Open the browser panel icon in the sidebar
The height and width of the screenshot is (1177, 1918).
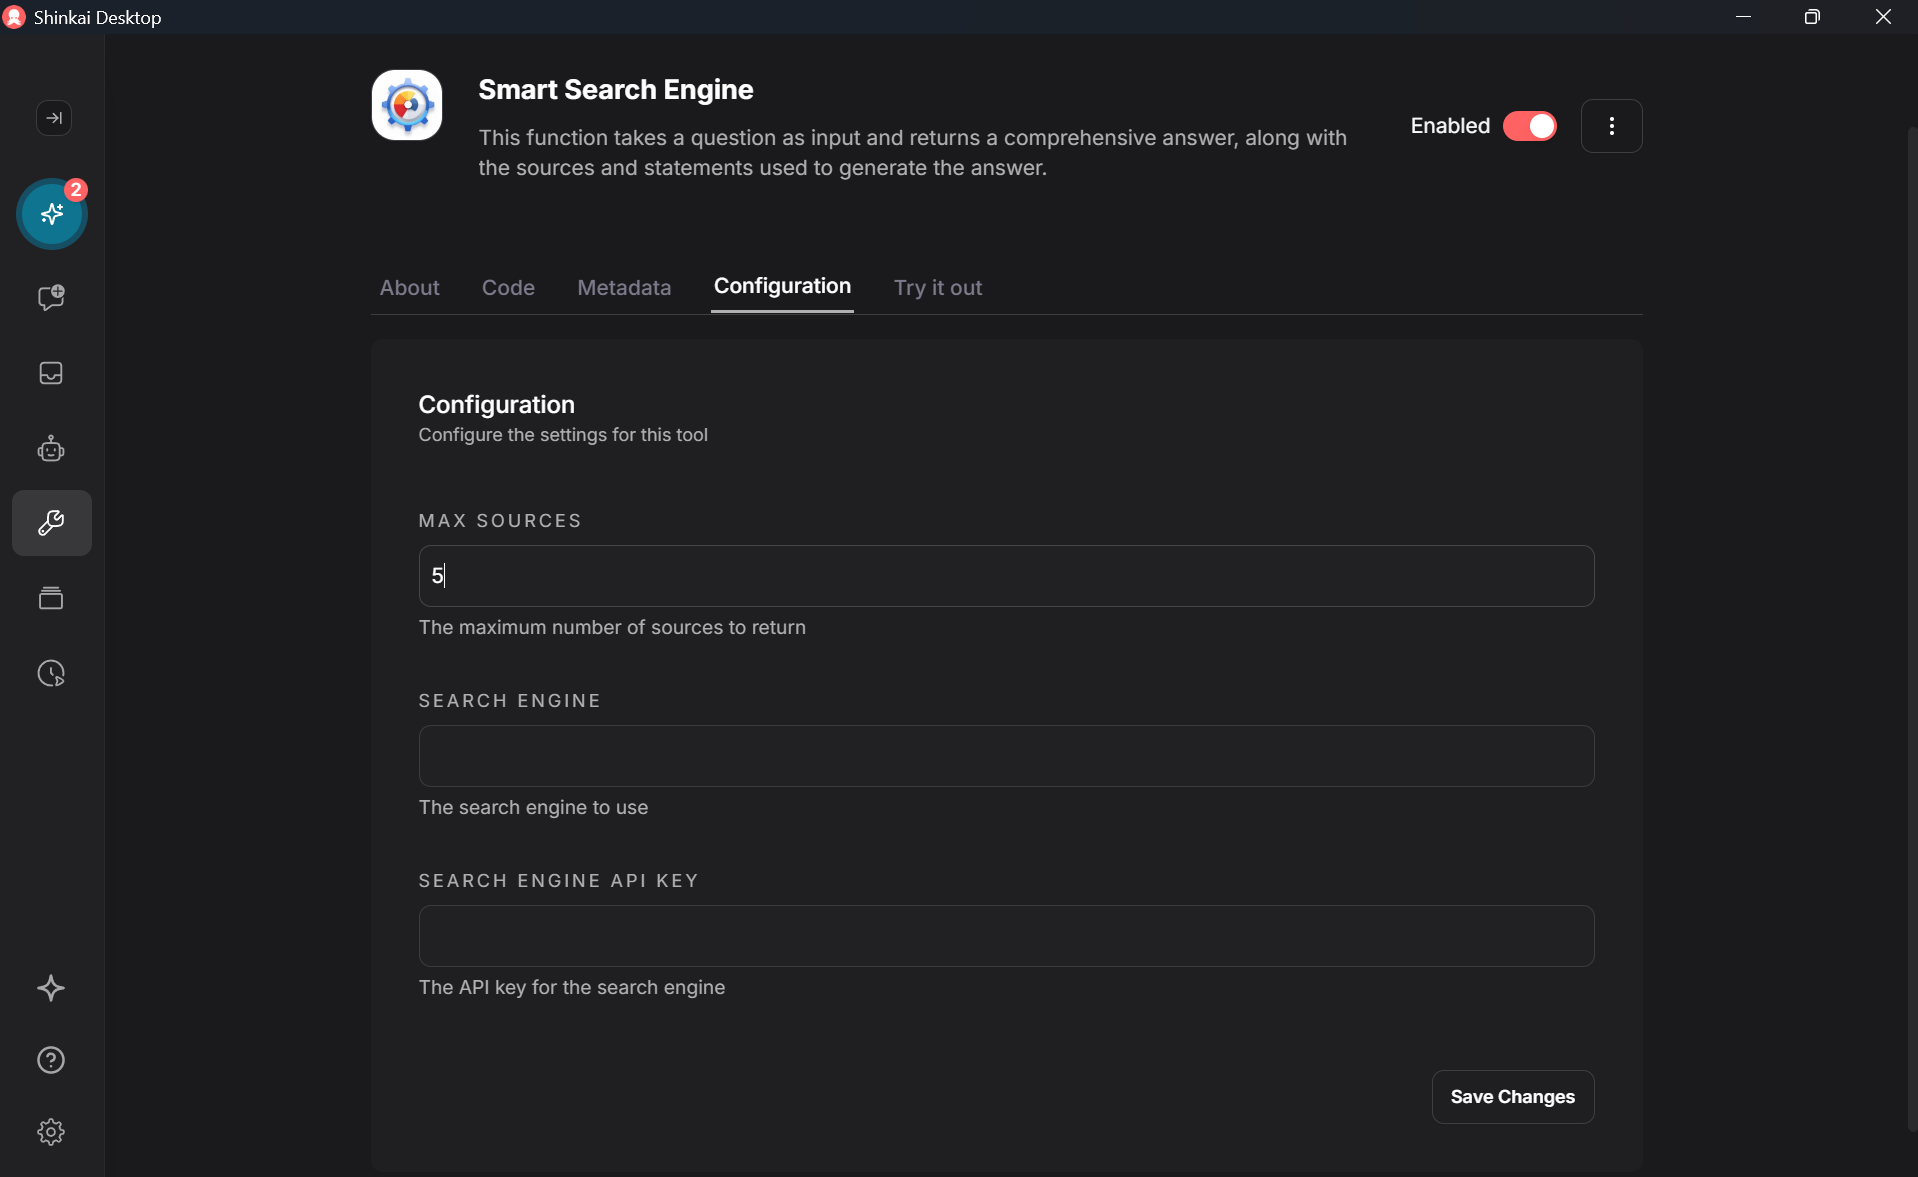[x=50, y=598]
